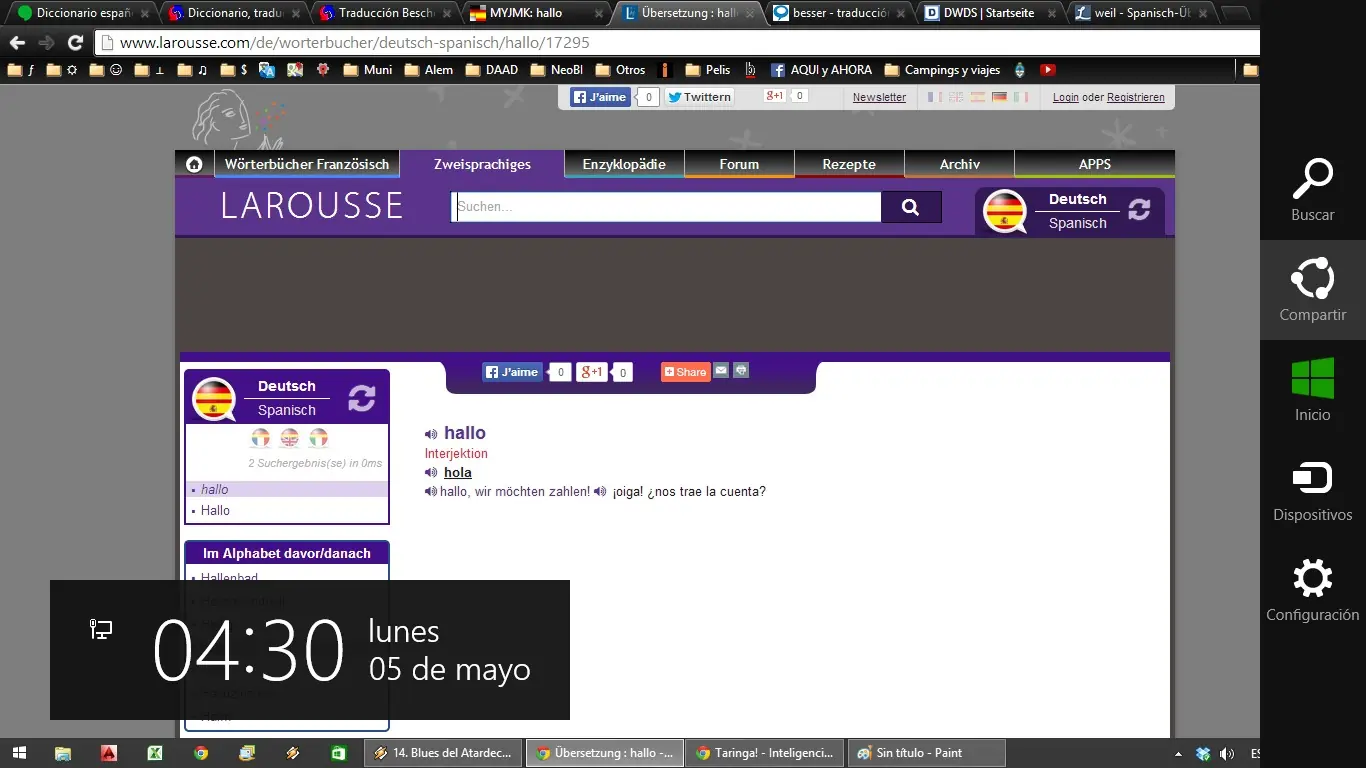Image resolution: width=1366 pixels, height=768 pixels.
Task: Play audio for 'hallo, wir möchten zahlen!'
Action: point(431,492)
